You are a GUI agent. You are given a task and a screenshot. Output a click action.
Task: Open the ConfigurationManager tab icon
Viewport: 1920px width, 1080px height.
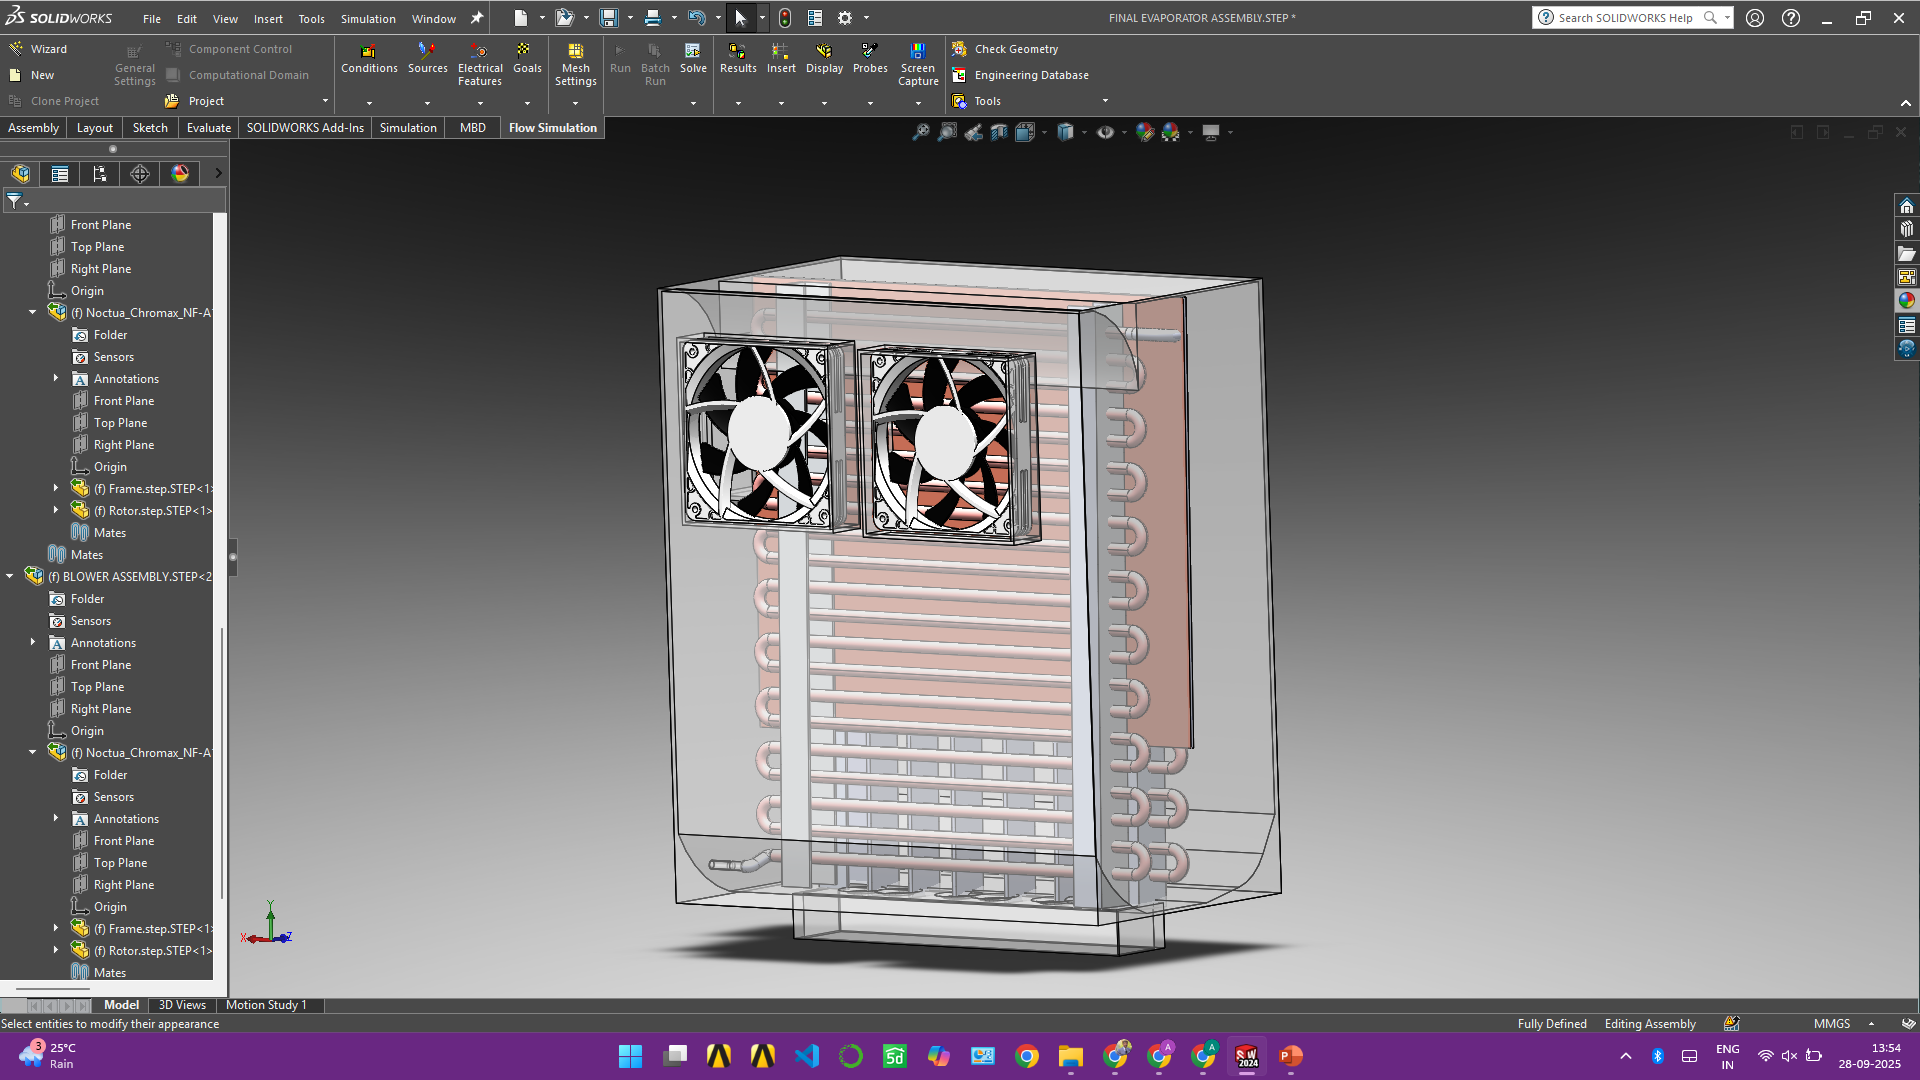point(100,174)
